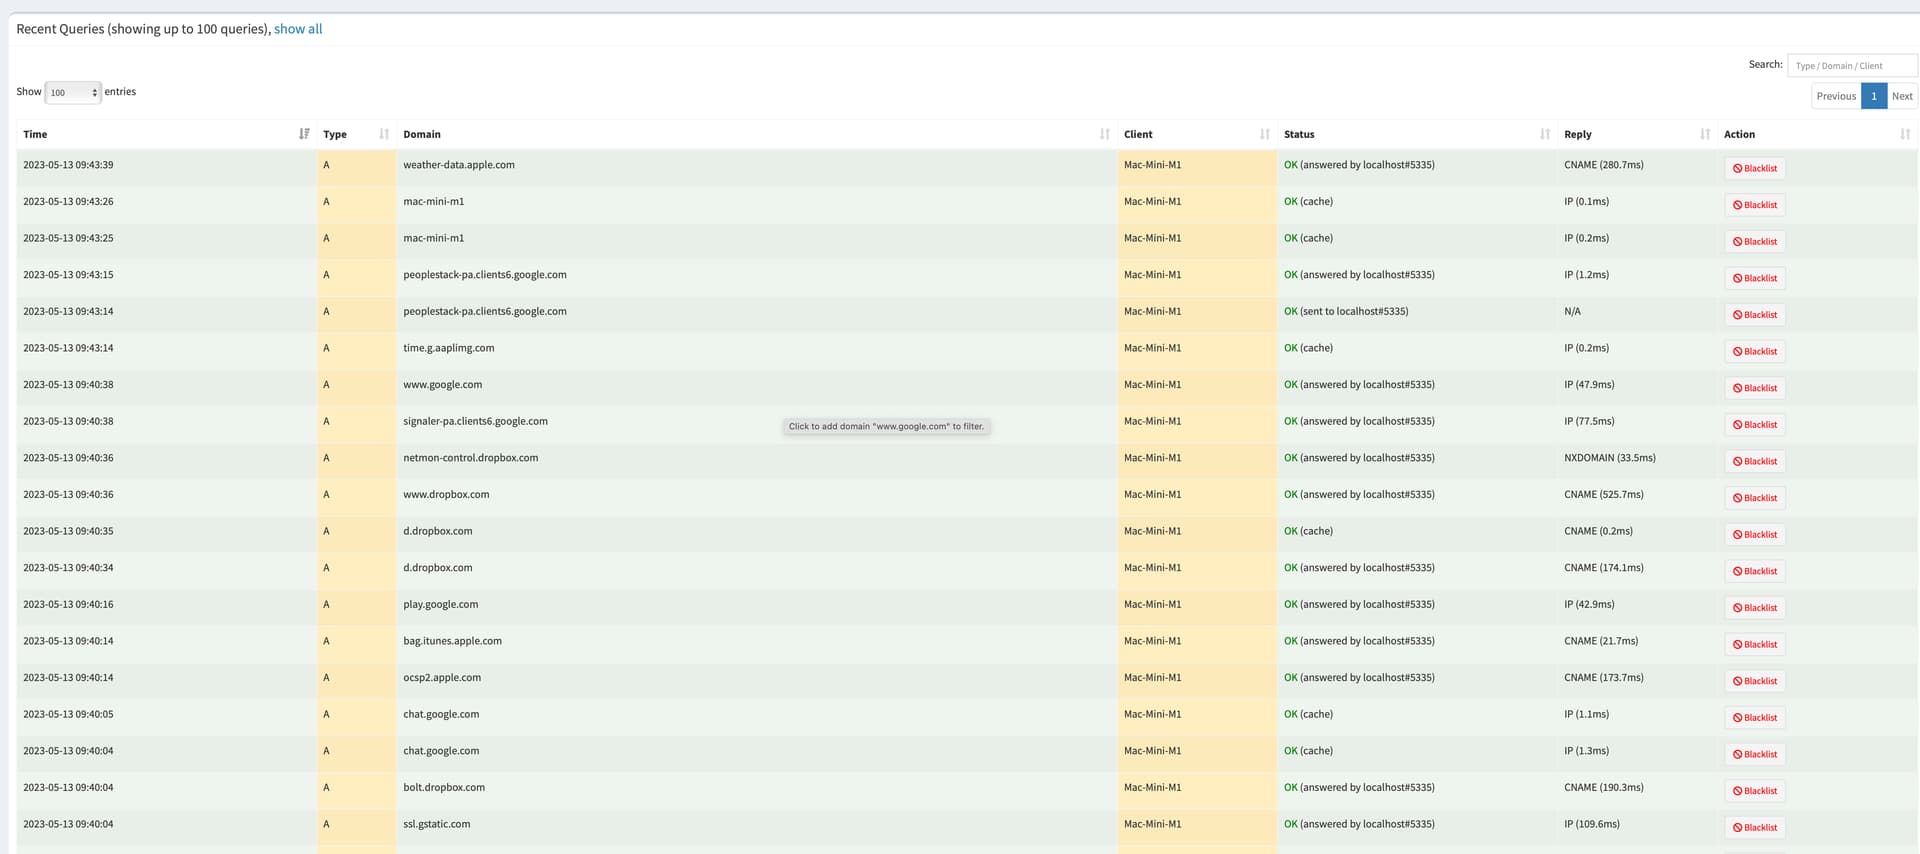Blacklist the www.google.com query
Viewport: 1920px width, 854px height.
pyautogui.click(x=1754, y=388)
